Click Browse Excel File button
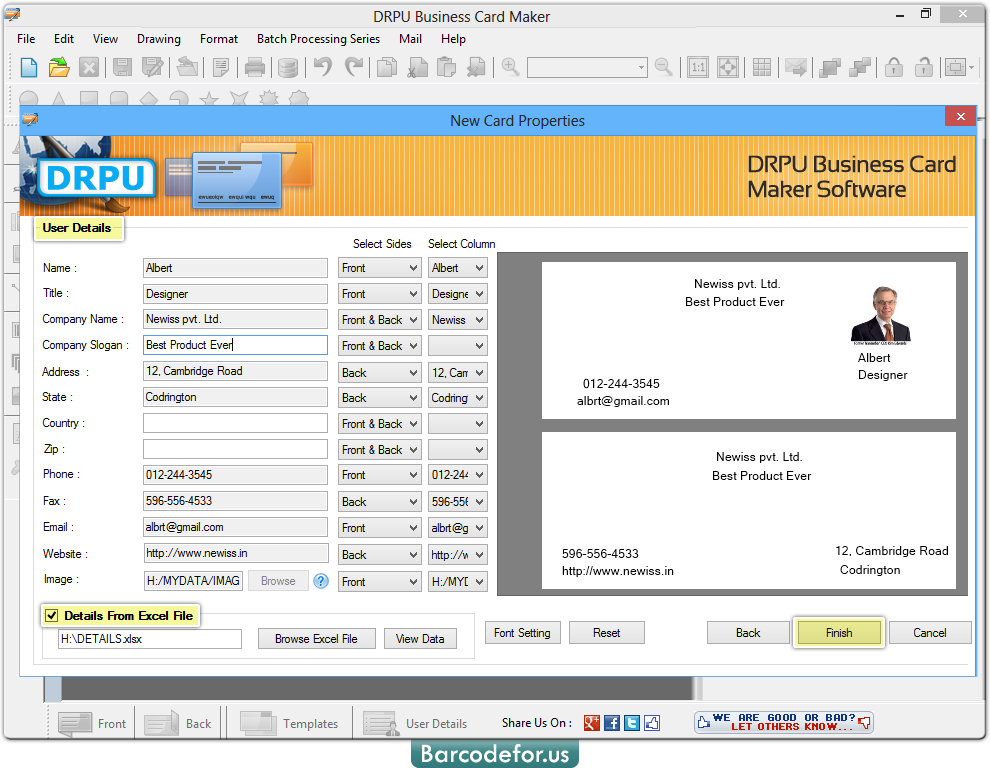 click(x=316, y=639)
